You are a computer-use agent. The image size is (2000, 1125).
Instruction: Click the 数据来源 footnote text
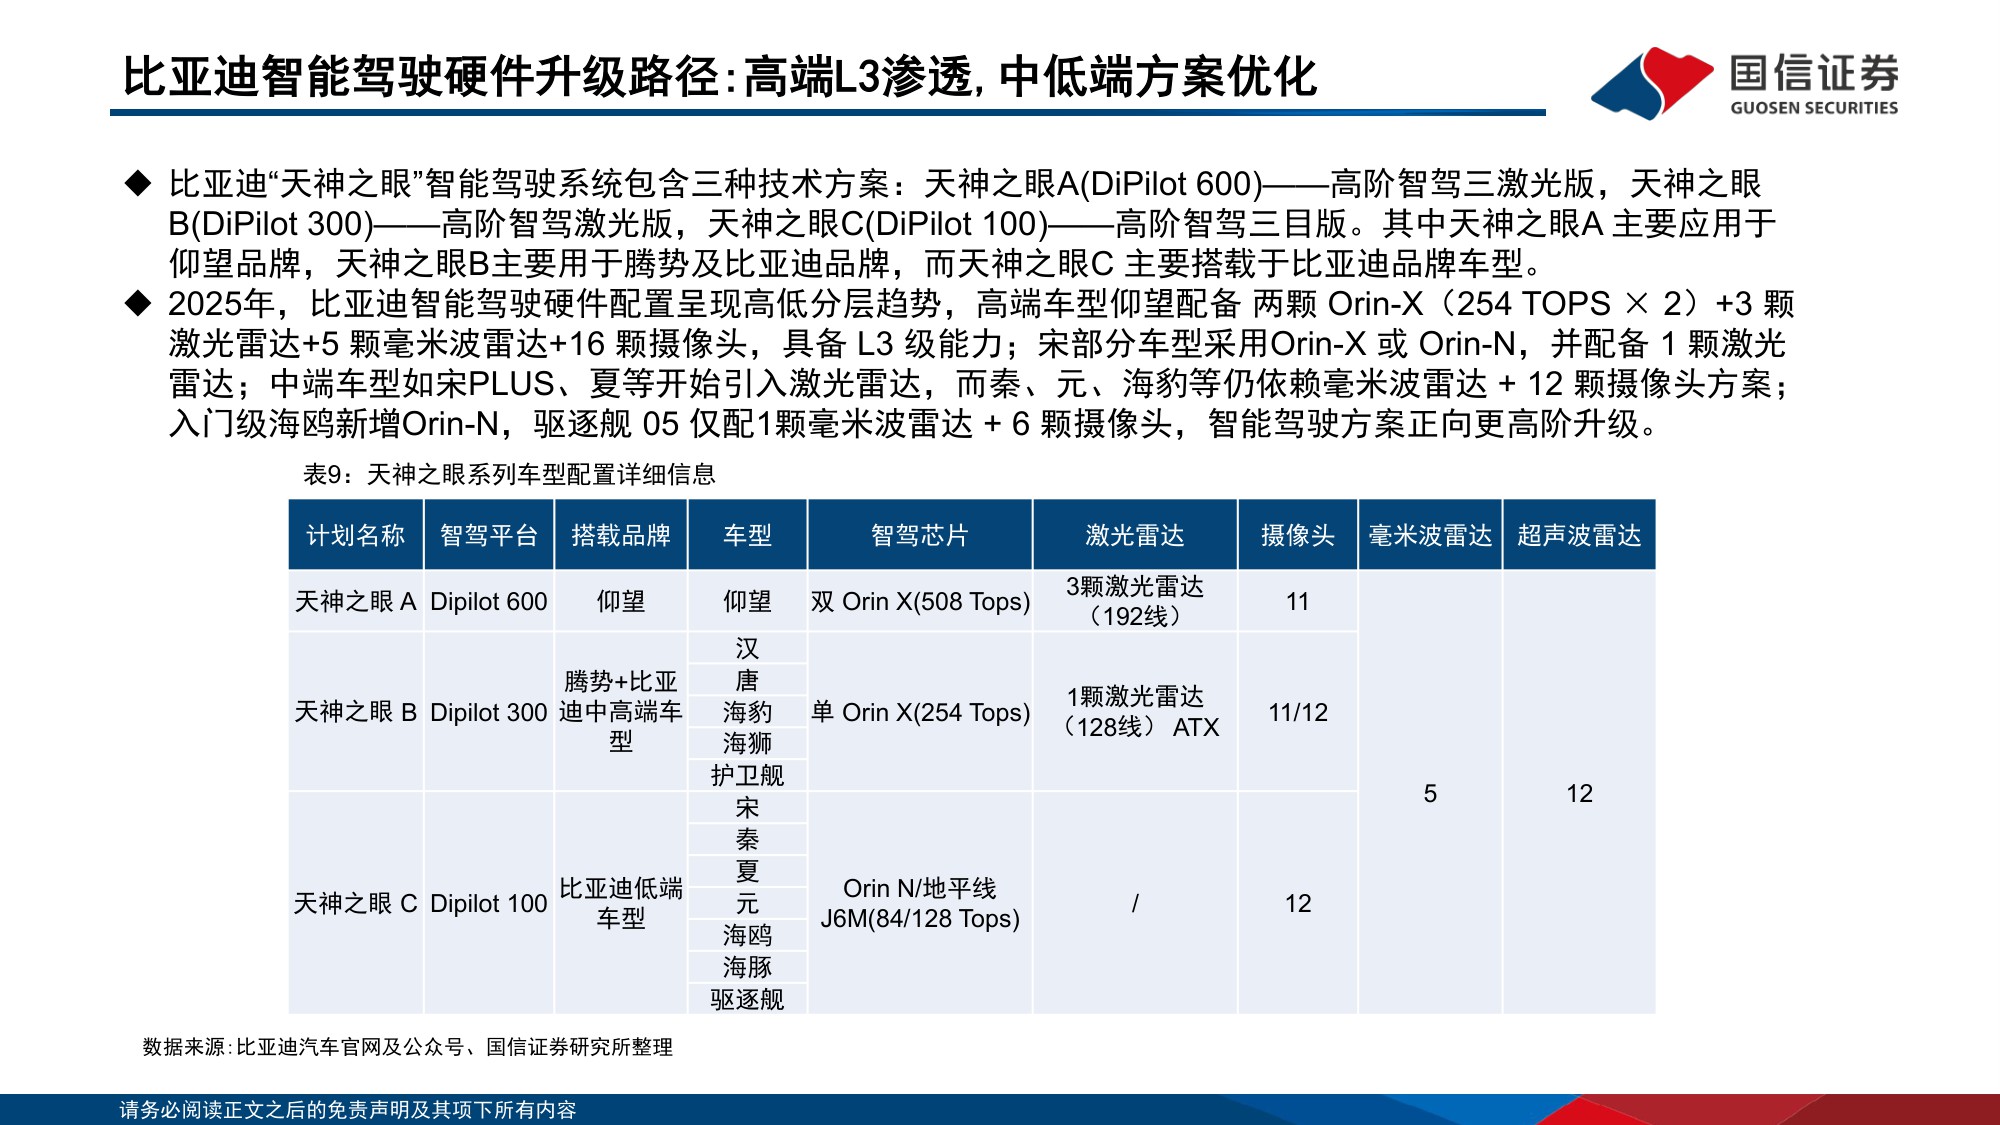point(410,1050)
